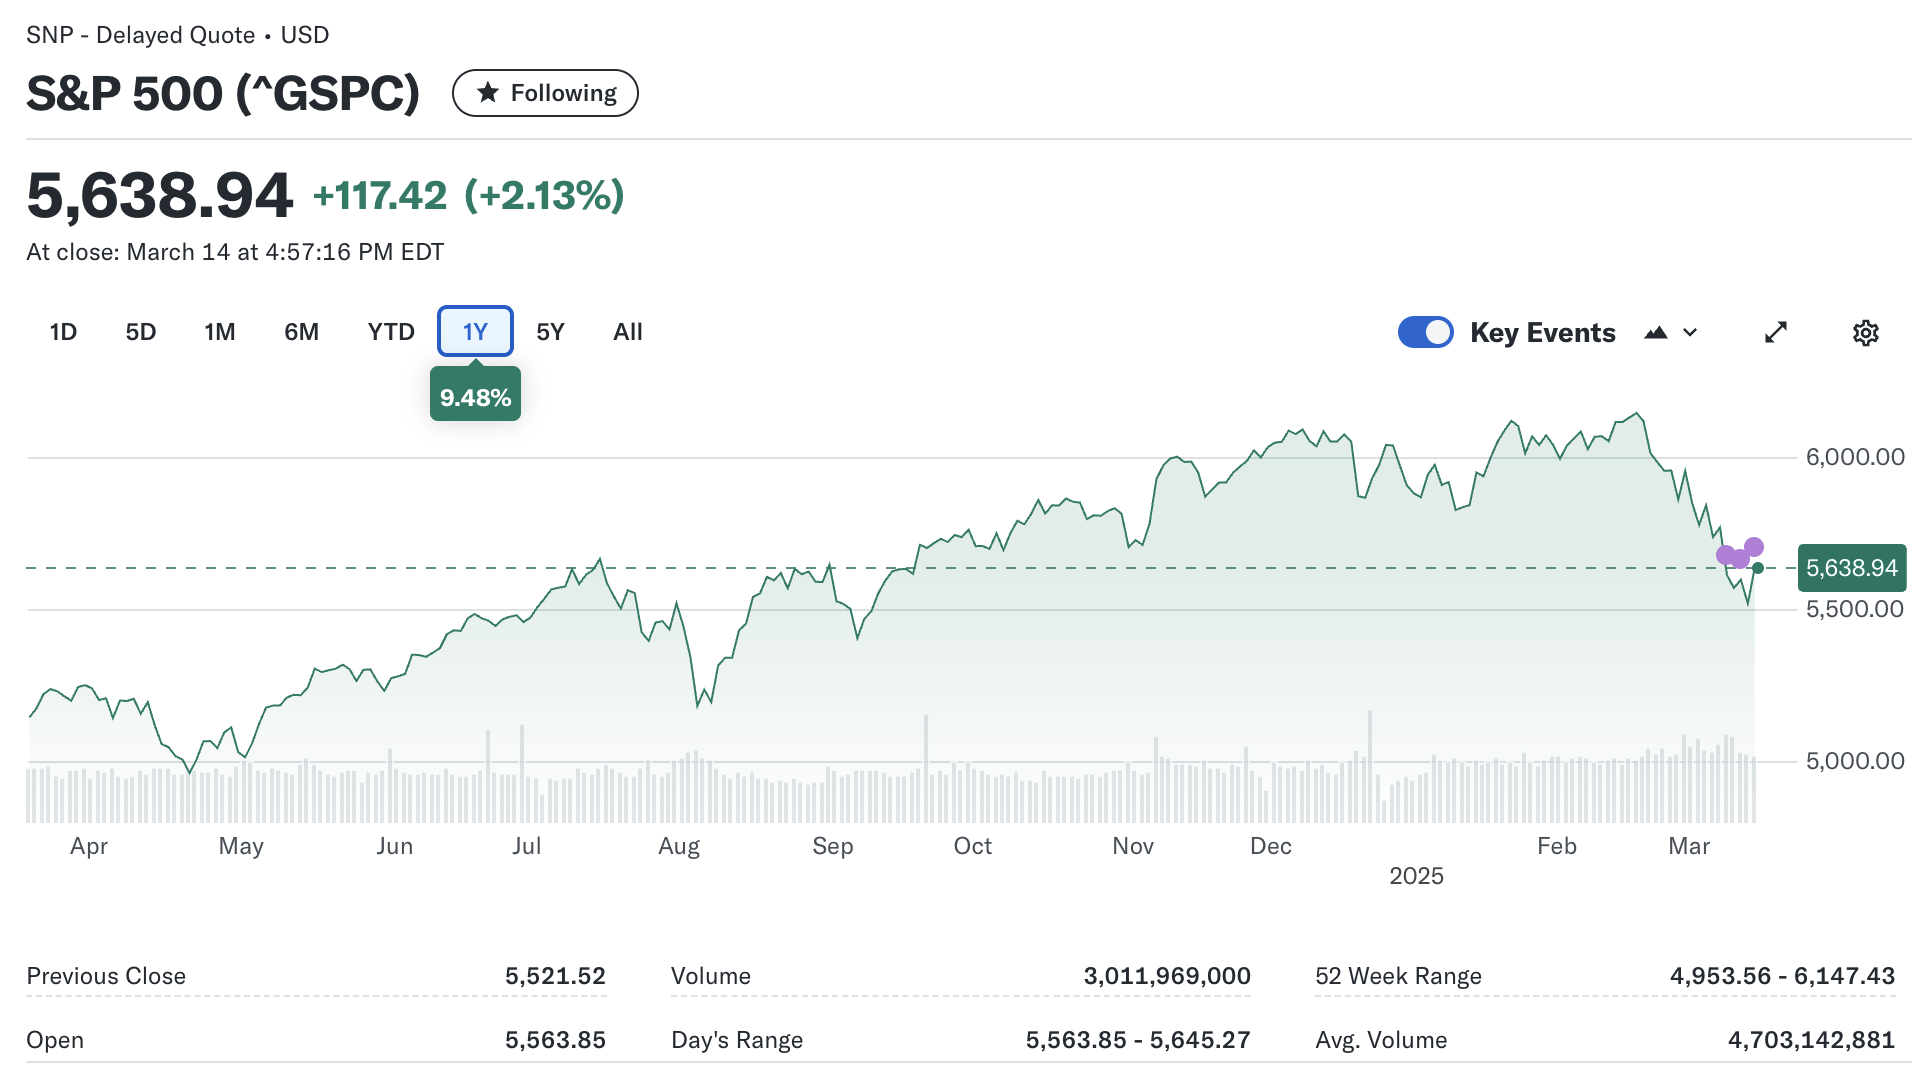
Task: Click the Open value 5,563.85
Action: pyautogui.click(x=555, y=1040)
